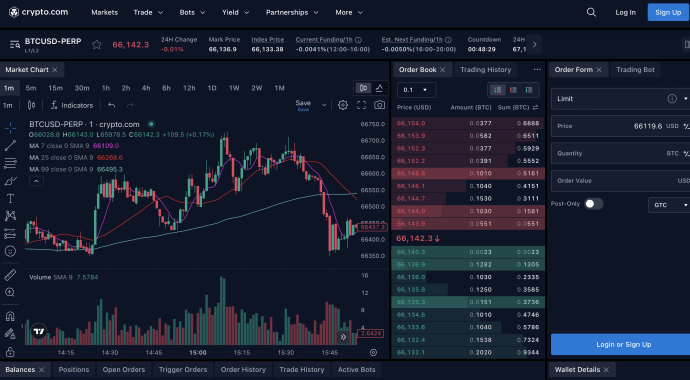Switch to original candlestick chart view
The width and height of the screenshot is (690, 380).
(363, 88)
